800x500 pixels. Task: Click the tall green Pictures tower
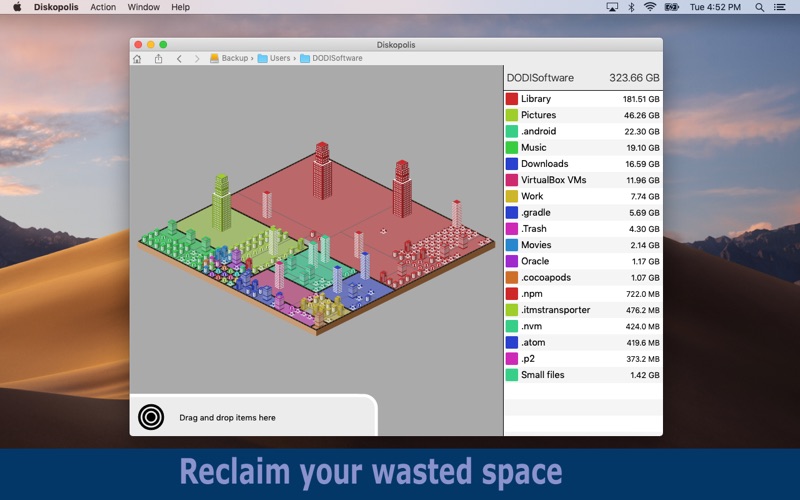pyautogui.click(x=221, y=203)
